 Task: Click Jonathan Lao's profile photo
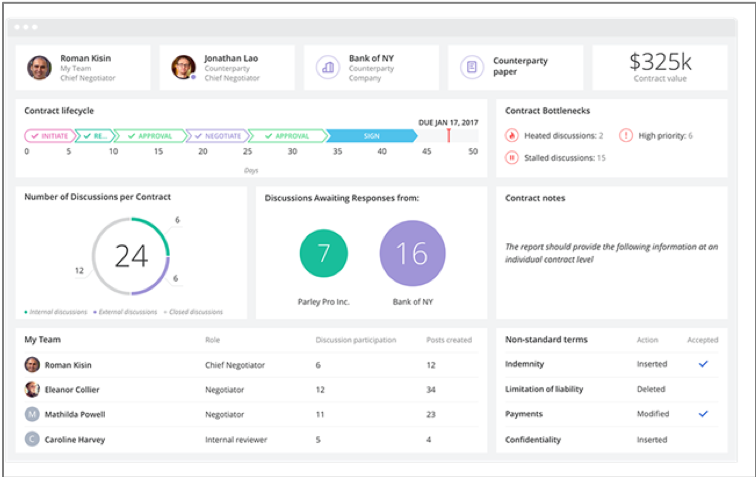(183, 67)
